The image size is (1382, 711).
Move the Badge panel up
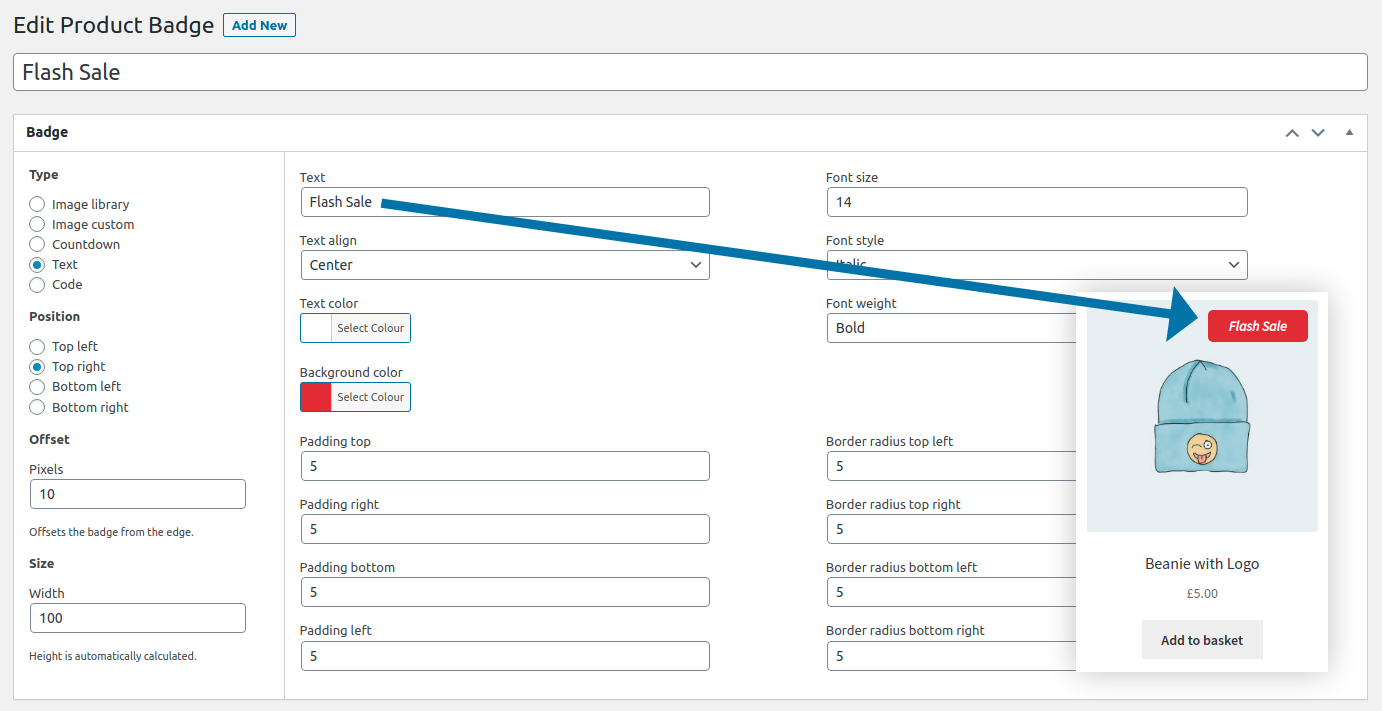coord(1292,133)
